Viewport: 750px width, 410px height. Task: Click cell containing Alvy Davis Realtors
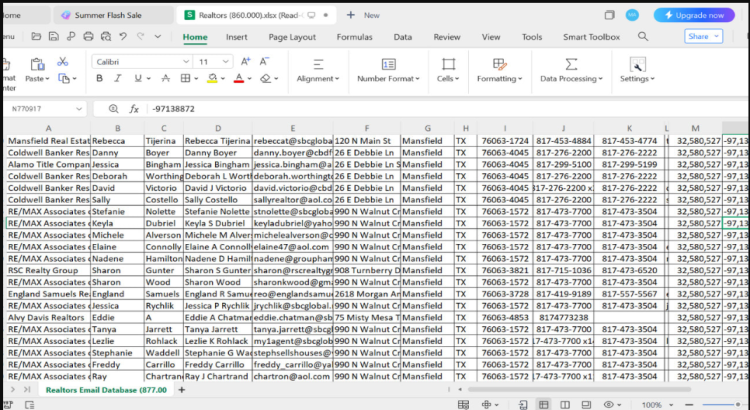(x=48, y=318)
